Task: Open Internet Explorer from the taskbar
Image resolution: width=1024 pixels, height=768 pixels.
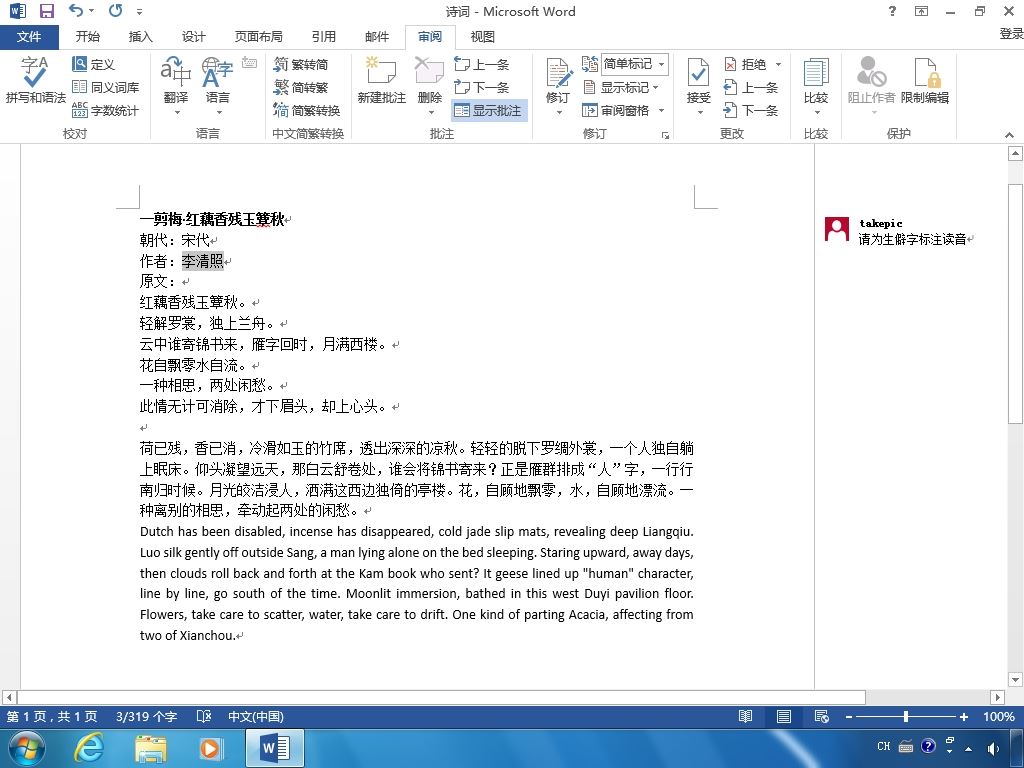Action: pos(89,747)
